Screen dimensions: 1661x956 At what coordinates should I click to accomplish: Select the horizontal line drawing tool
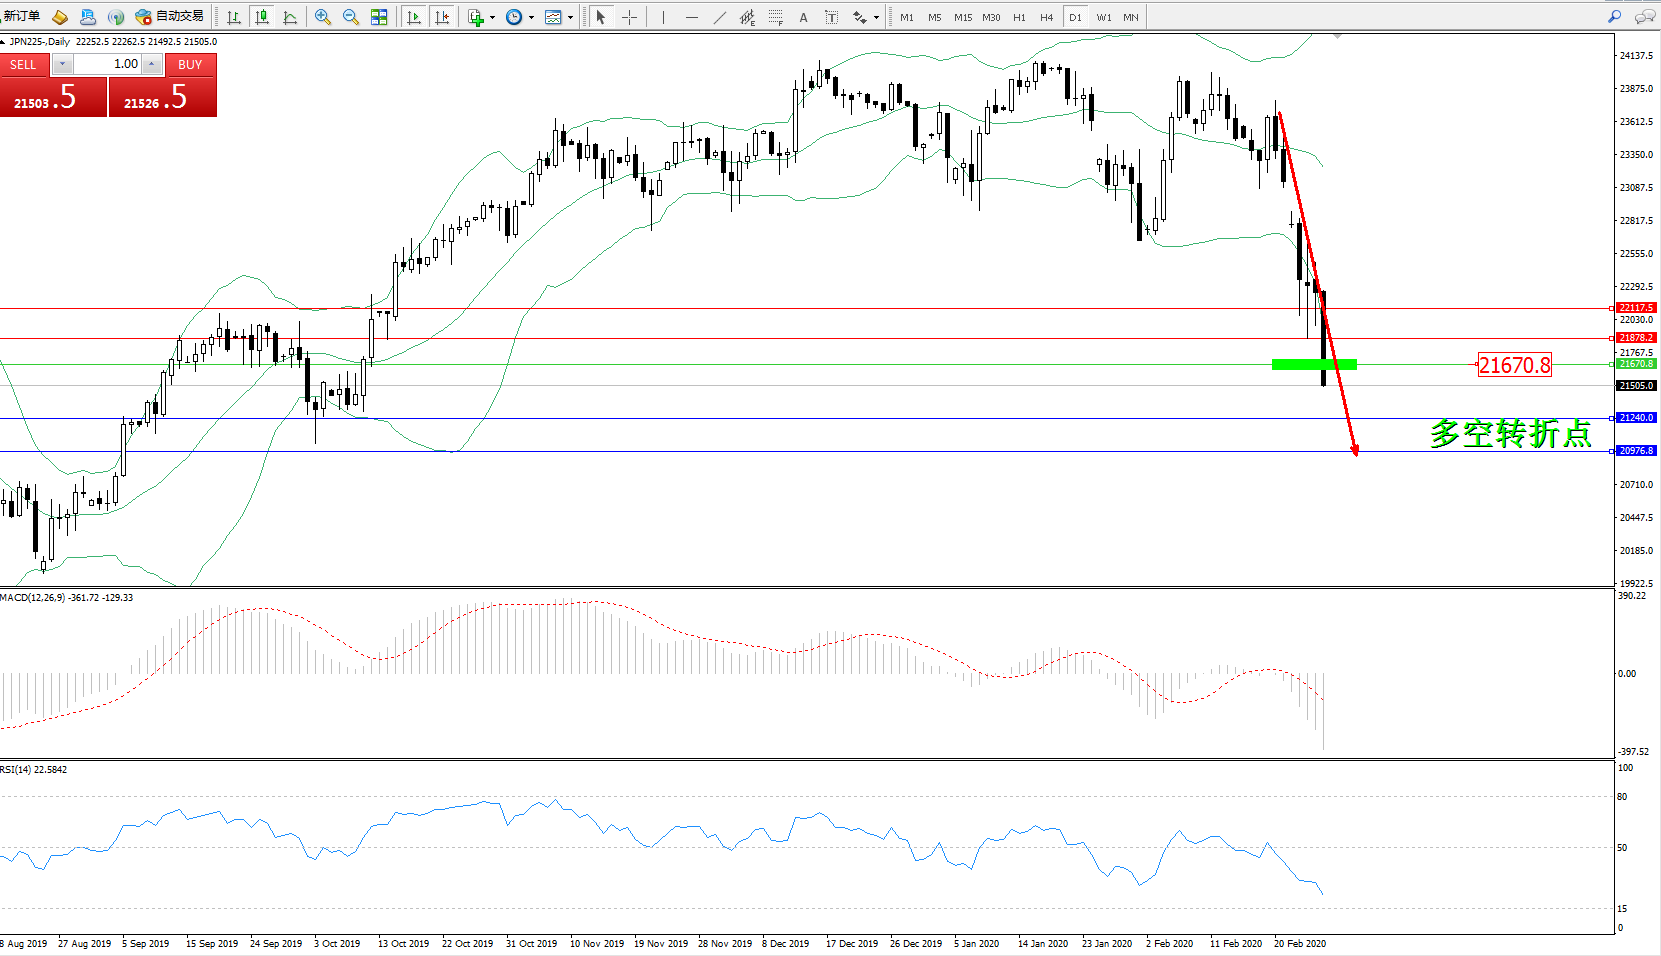[x=691, y=17]
